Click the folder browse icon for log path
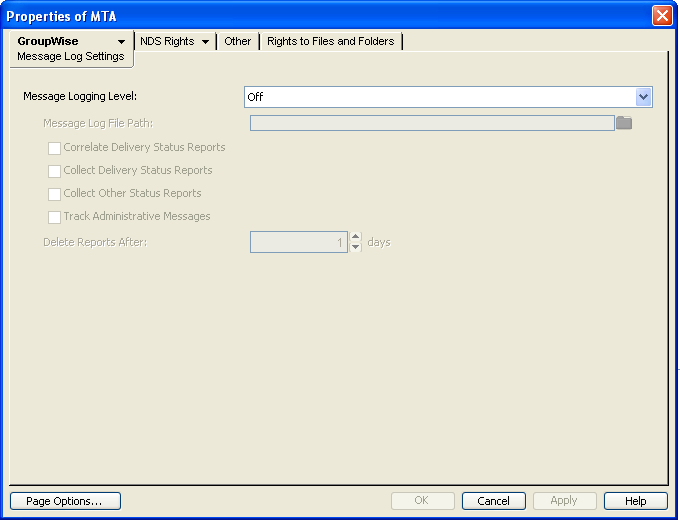Screen dimensions: 680x520 (624, 123)
